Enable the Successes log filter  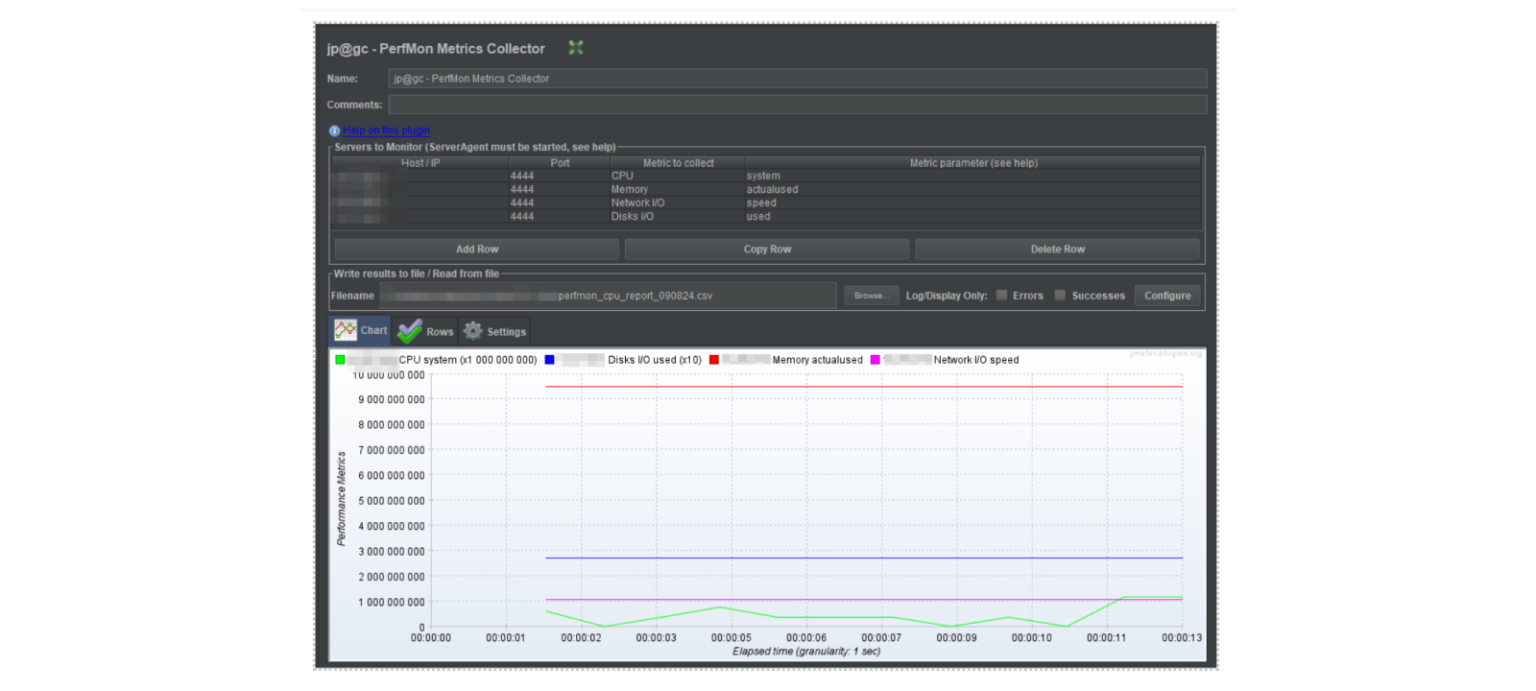tap(1060, 295)
